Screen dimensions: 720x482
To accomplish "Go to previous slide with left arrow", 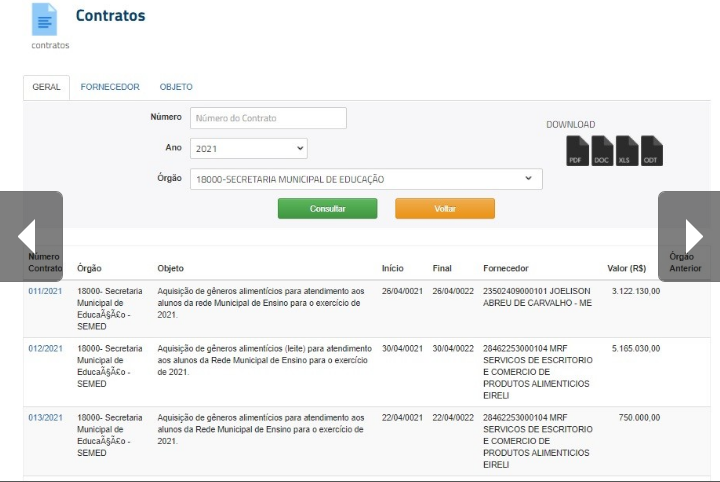I will point(31,236).
